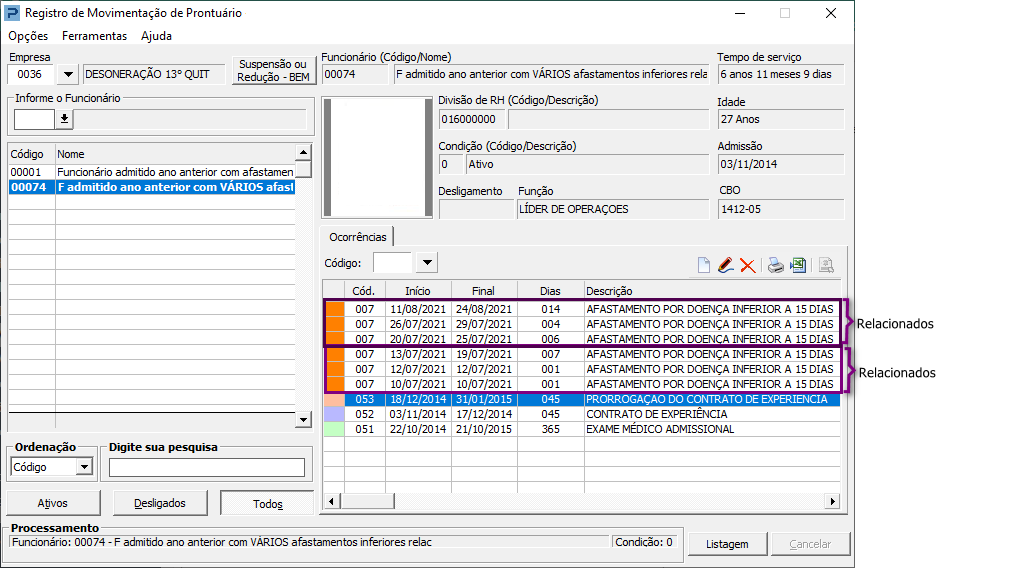Click the employee photo placeholder
Screen dimensions: 1023x568
coord(377,157)
